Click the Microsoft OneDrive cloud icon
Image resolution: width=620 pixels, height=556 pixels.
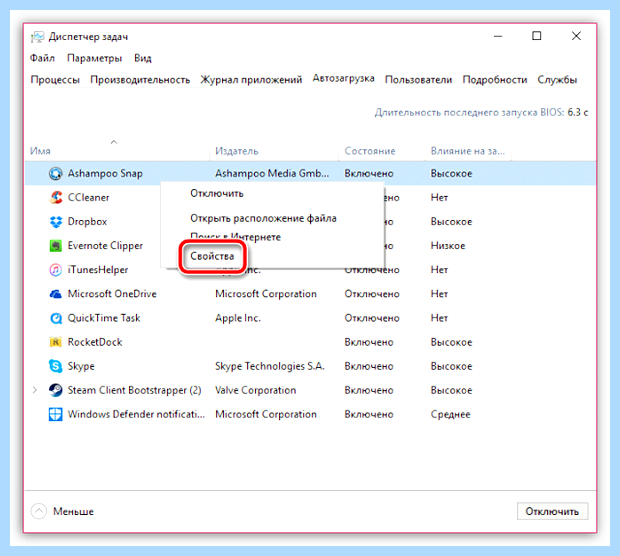pos(55,294)
